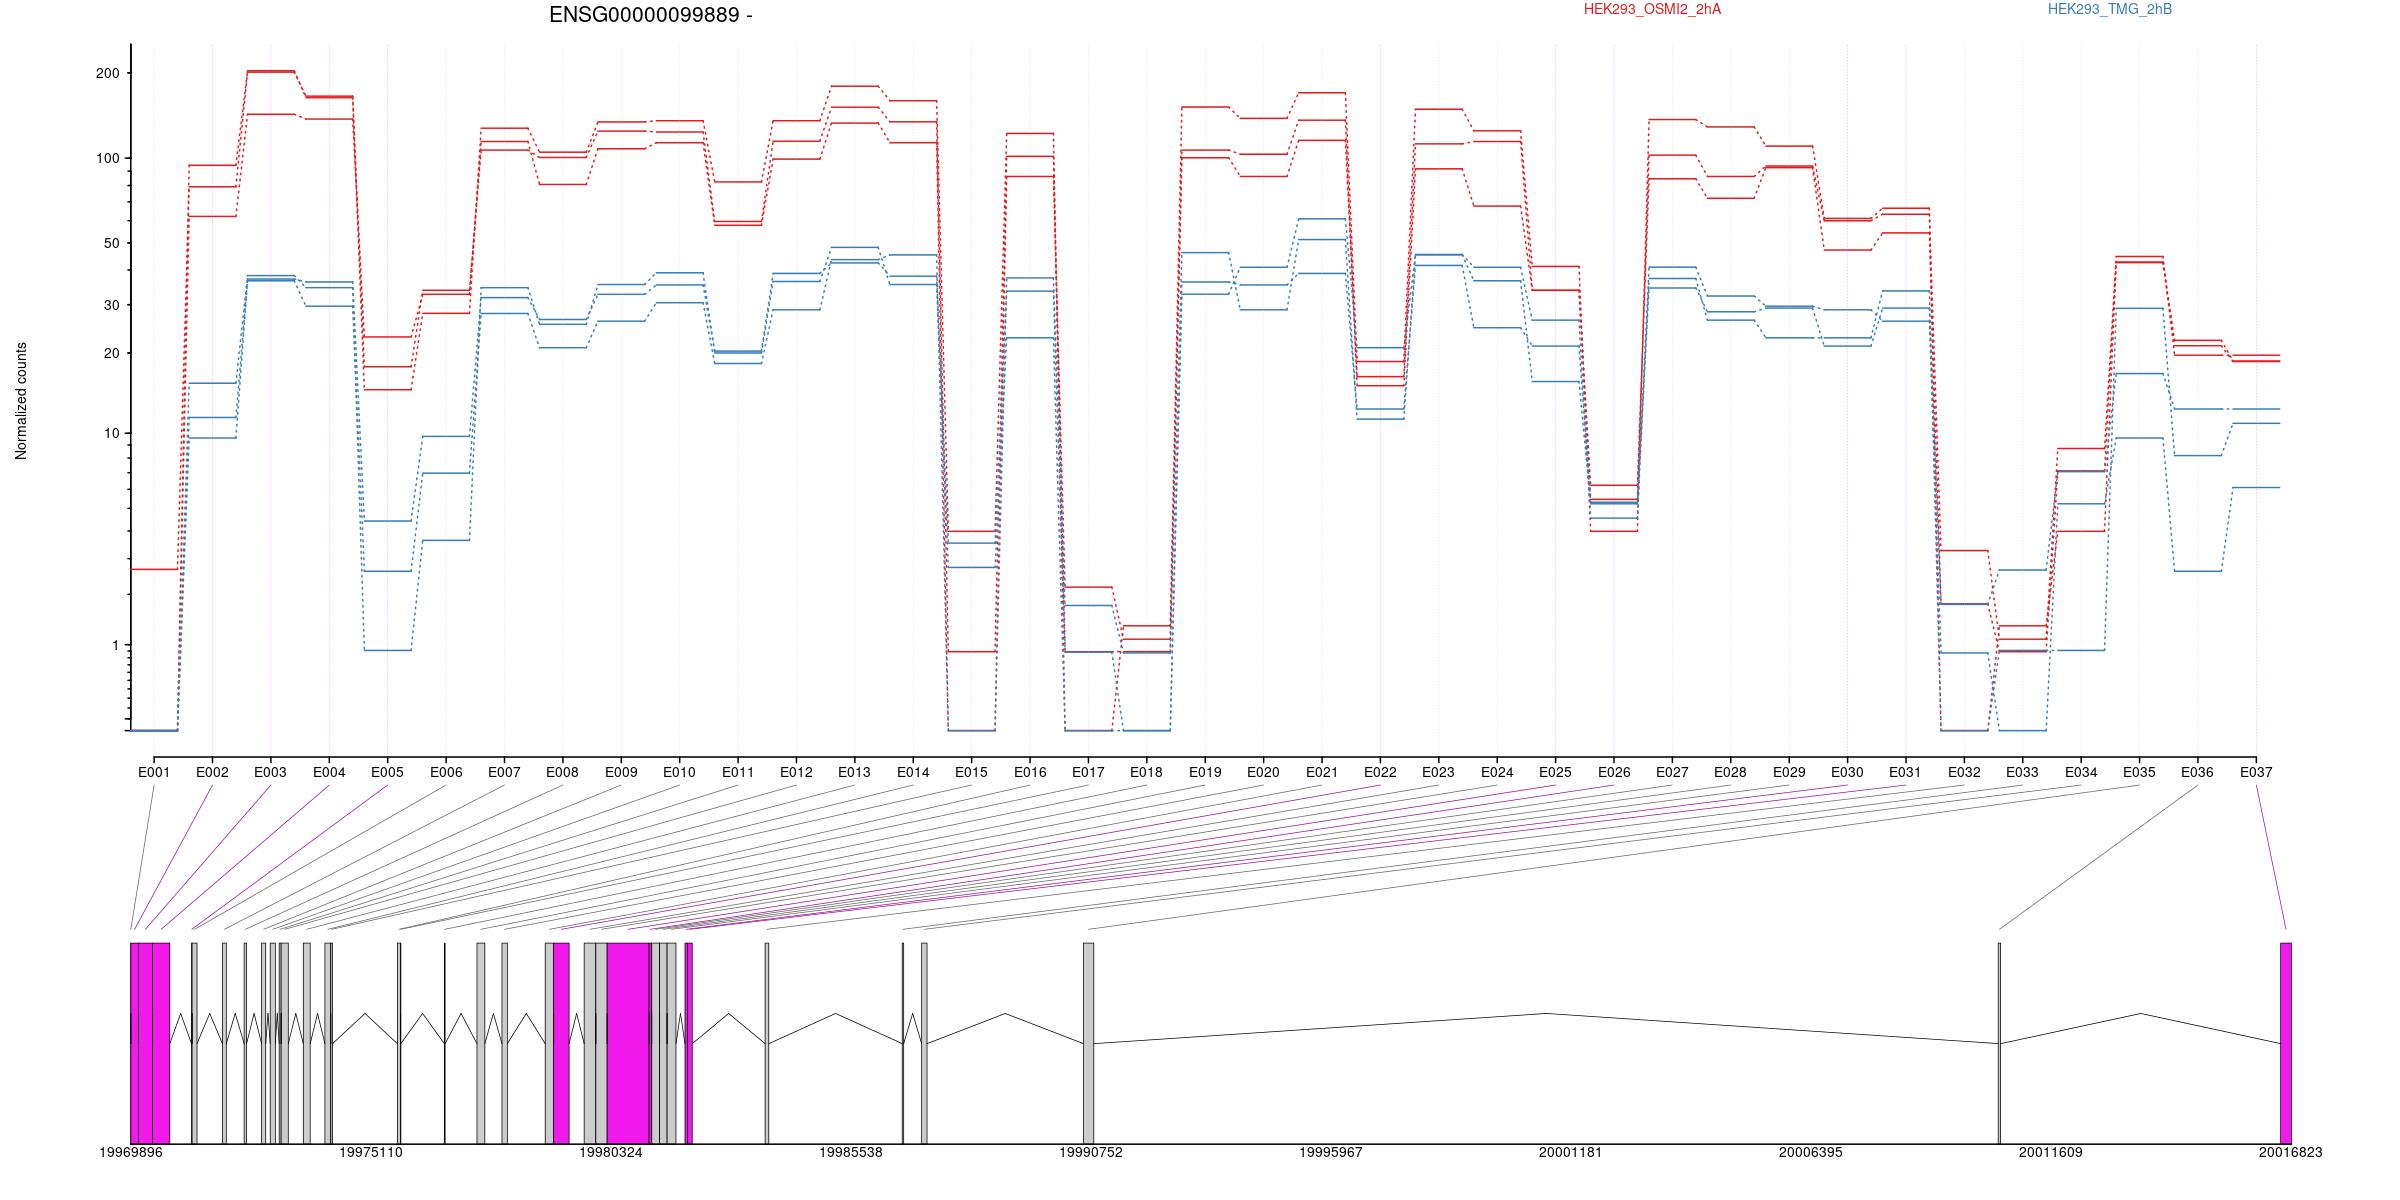2400x1200 pixels.
Task: Click exon label E036
Action: click(x=2198, y=772)
